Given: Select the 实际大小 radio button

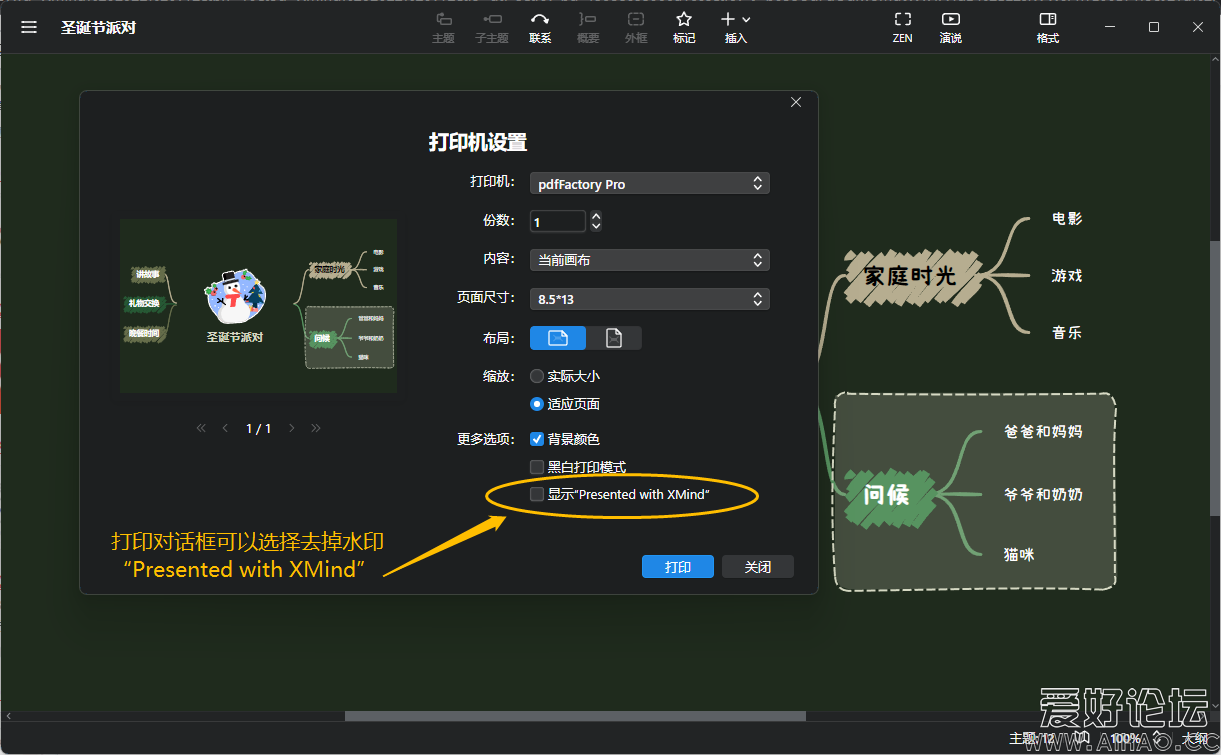Looking at the screenshot, I should coord(537,377).
